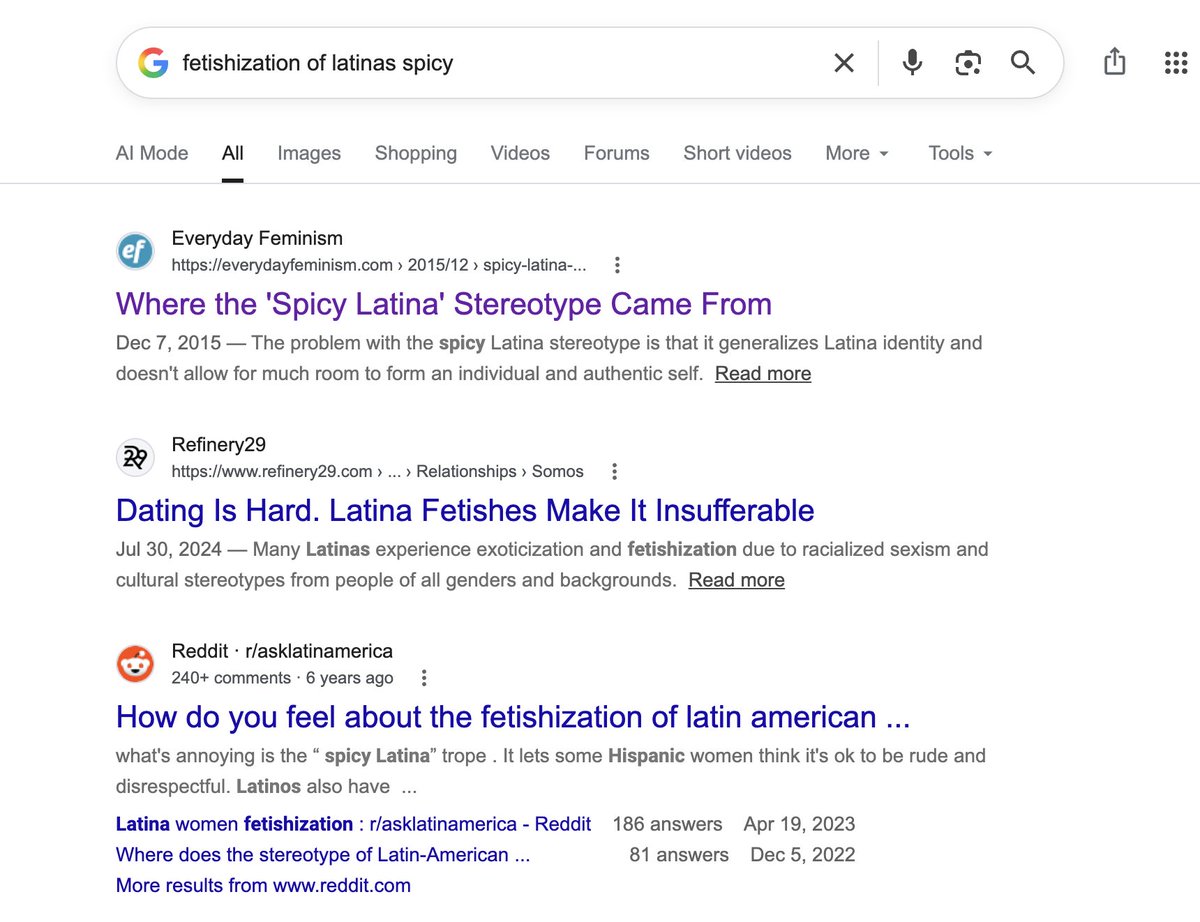Submit search with magnifying glass icon
1200x922 pixels.
tap(1022, 63)
